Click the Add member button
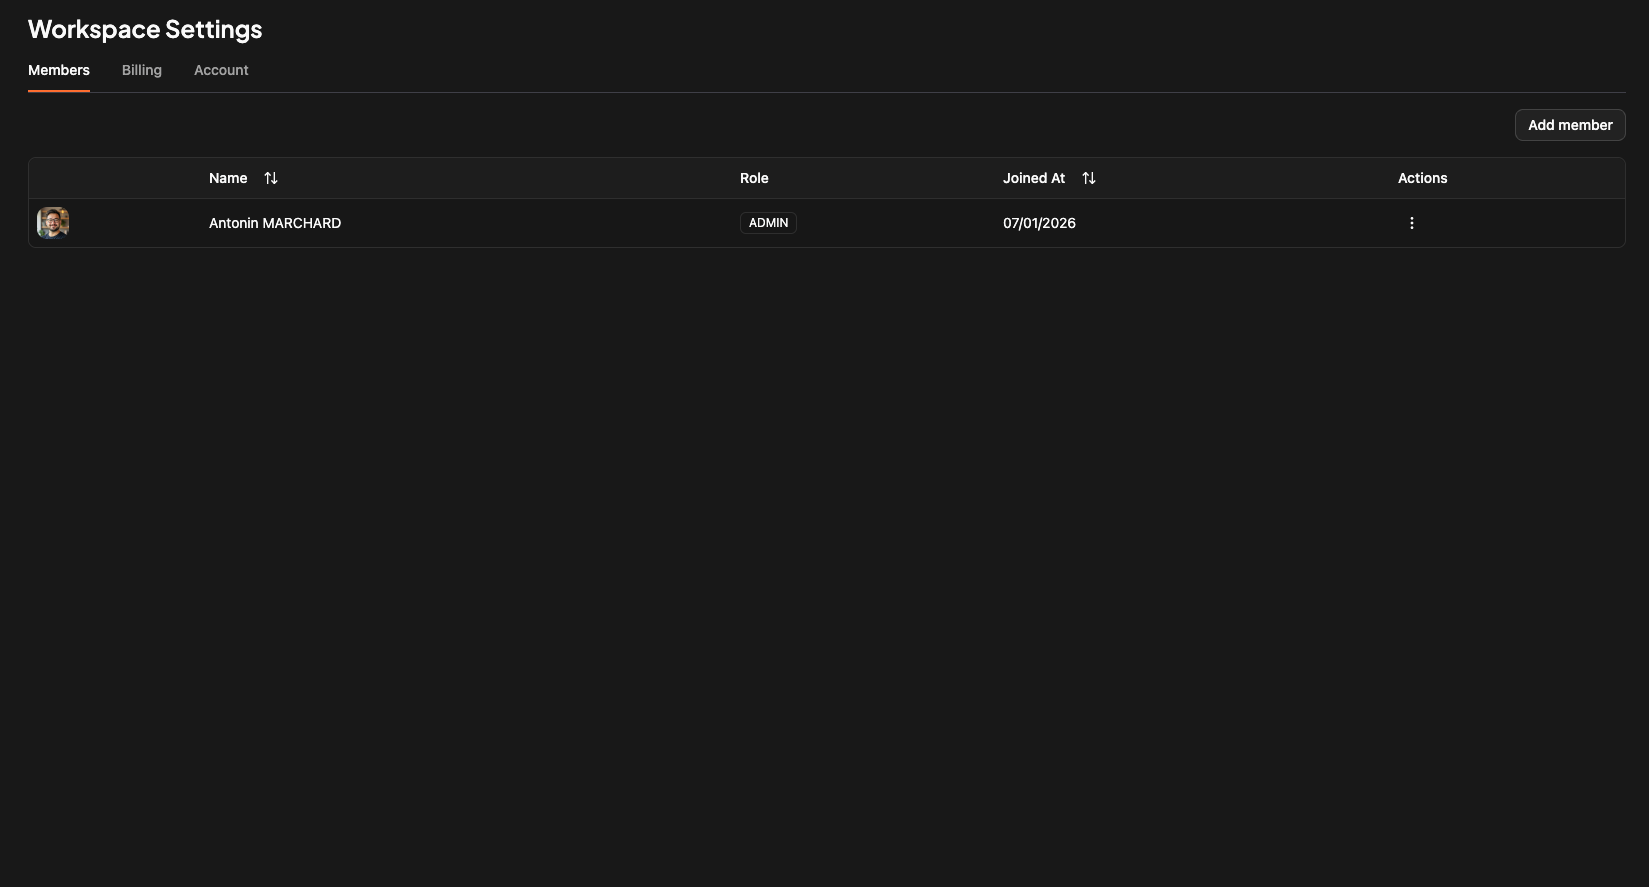The width and height of the screenshot is (1649, 887). (1570, 125)
